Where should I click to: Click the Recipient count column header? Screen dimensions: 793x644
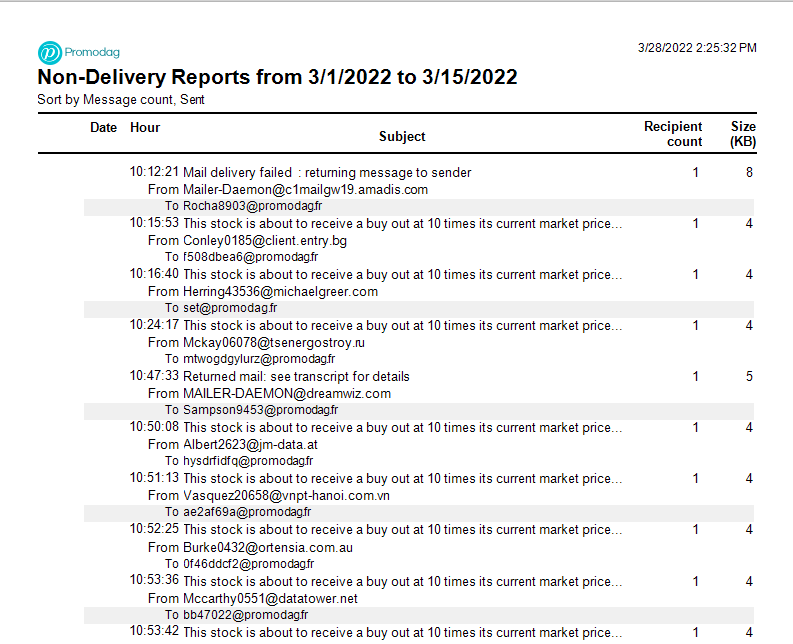[x=673, y=134]
